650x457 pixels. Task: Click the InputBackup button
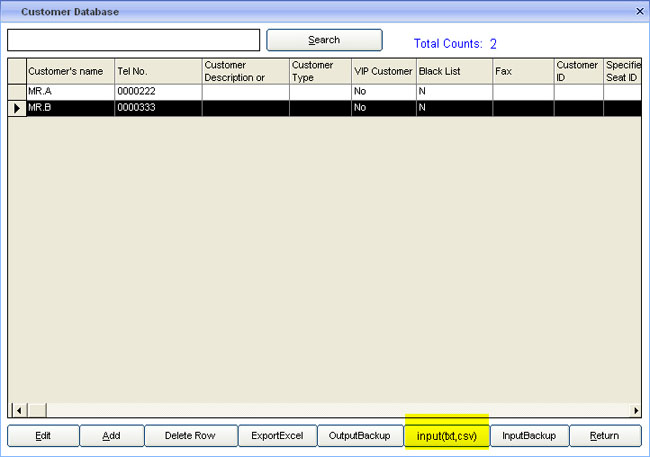(528, 436)
